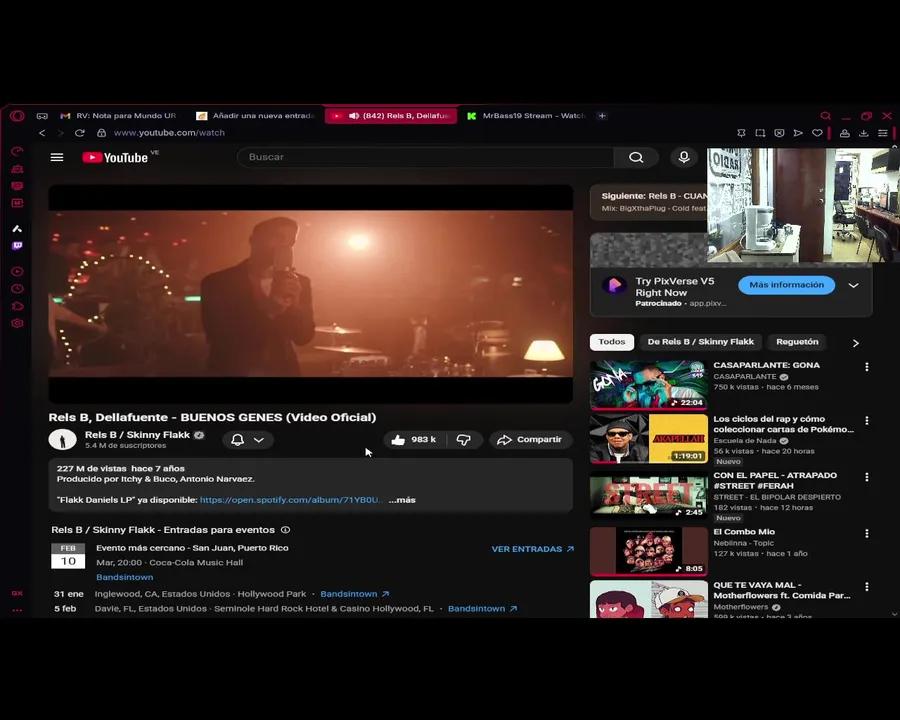
Task: Click the padlock site info icon
Action: click(102, 133)
